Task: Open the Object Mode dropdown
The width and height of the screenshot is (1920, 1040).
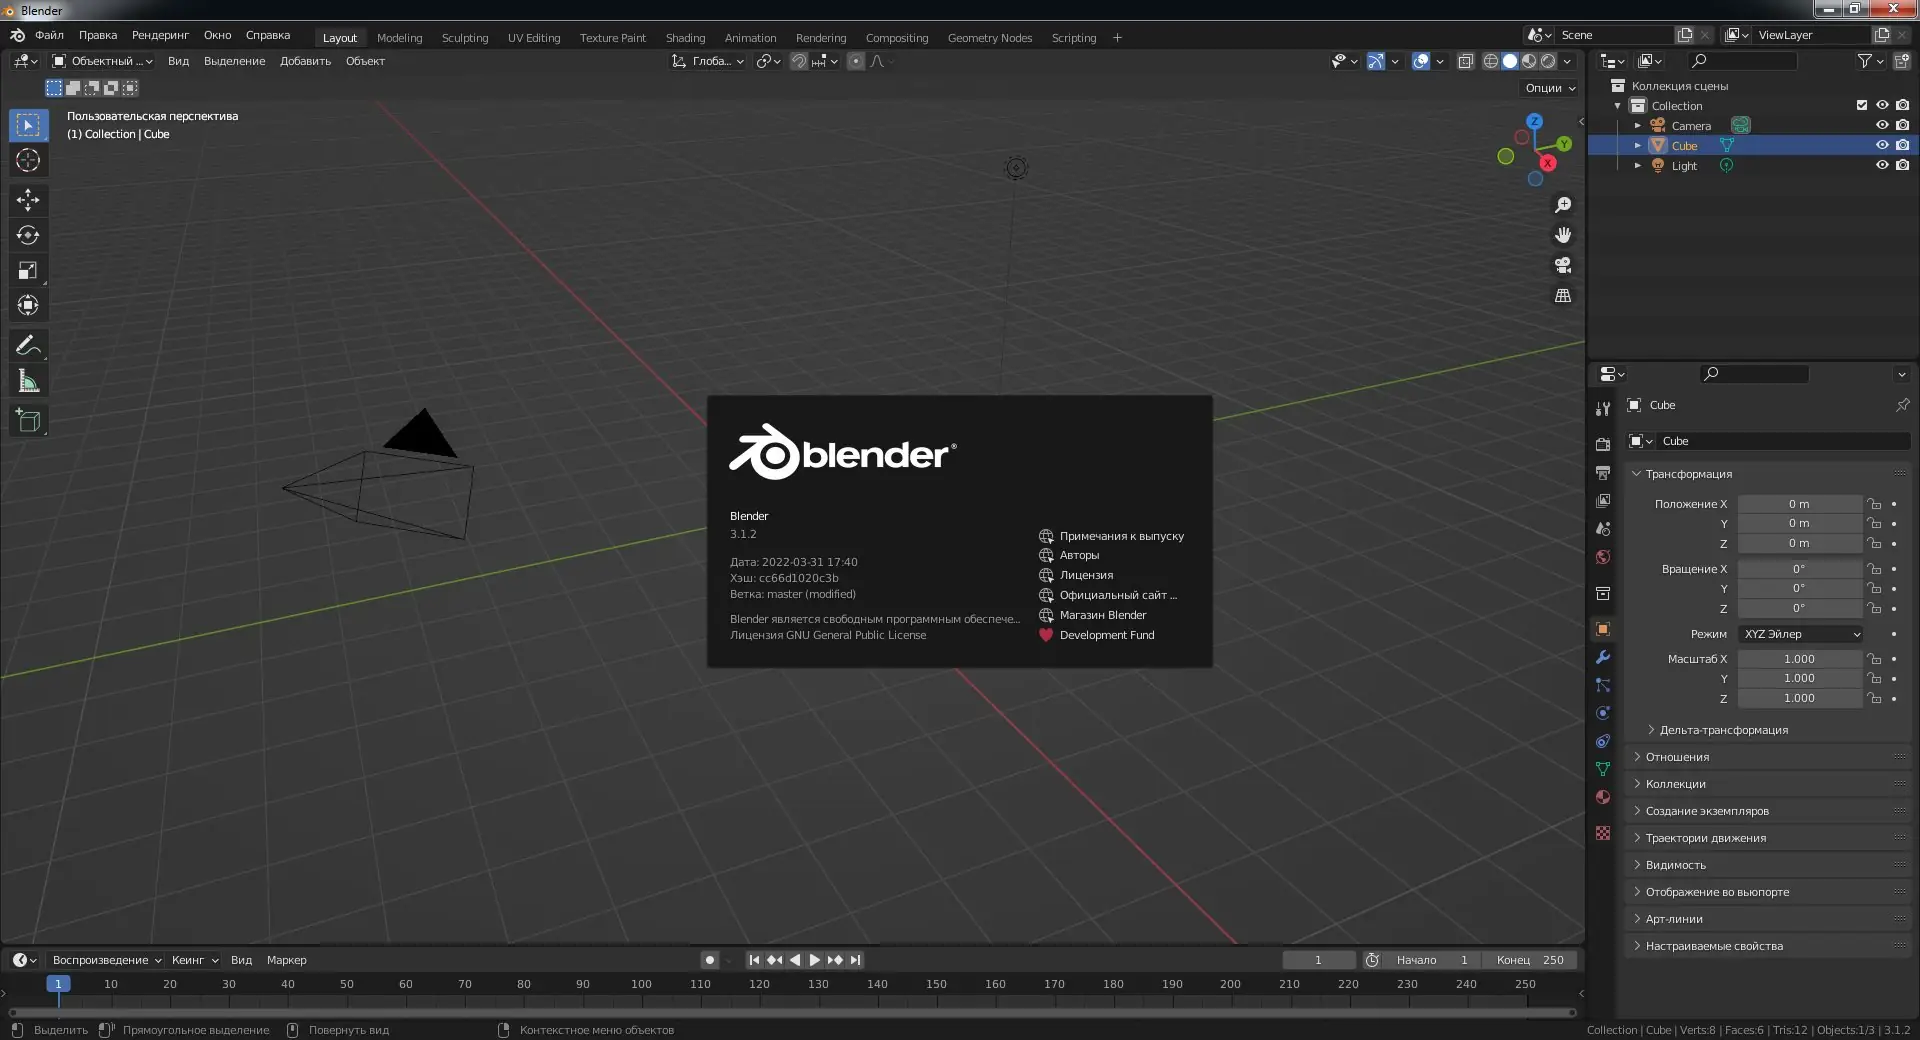Action: click(x=103, y=61)
